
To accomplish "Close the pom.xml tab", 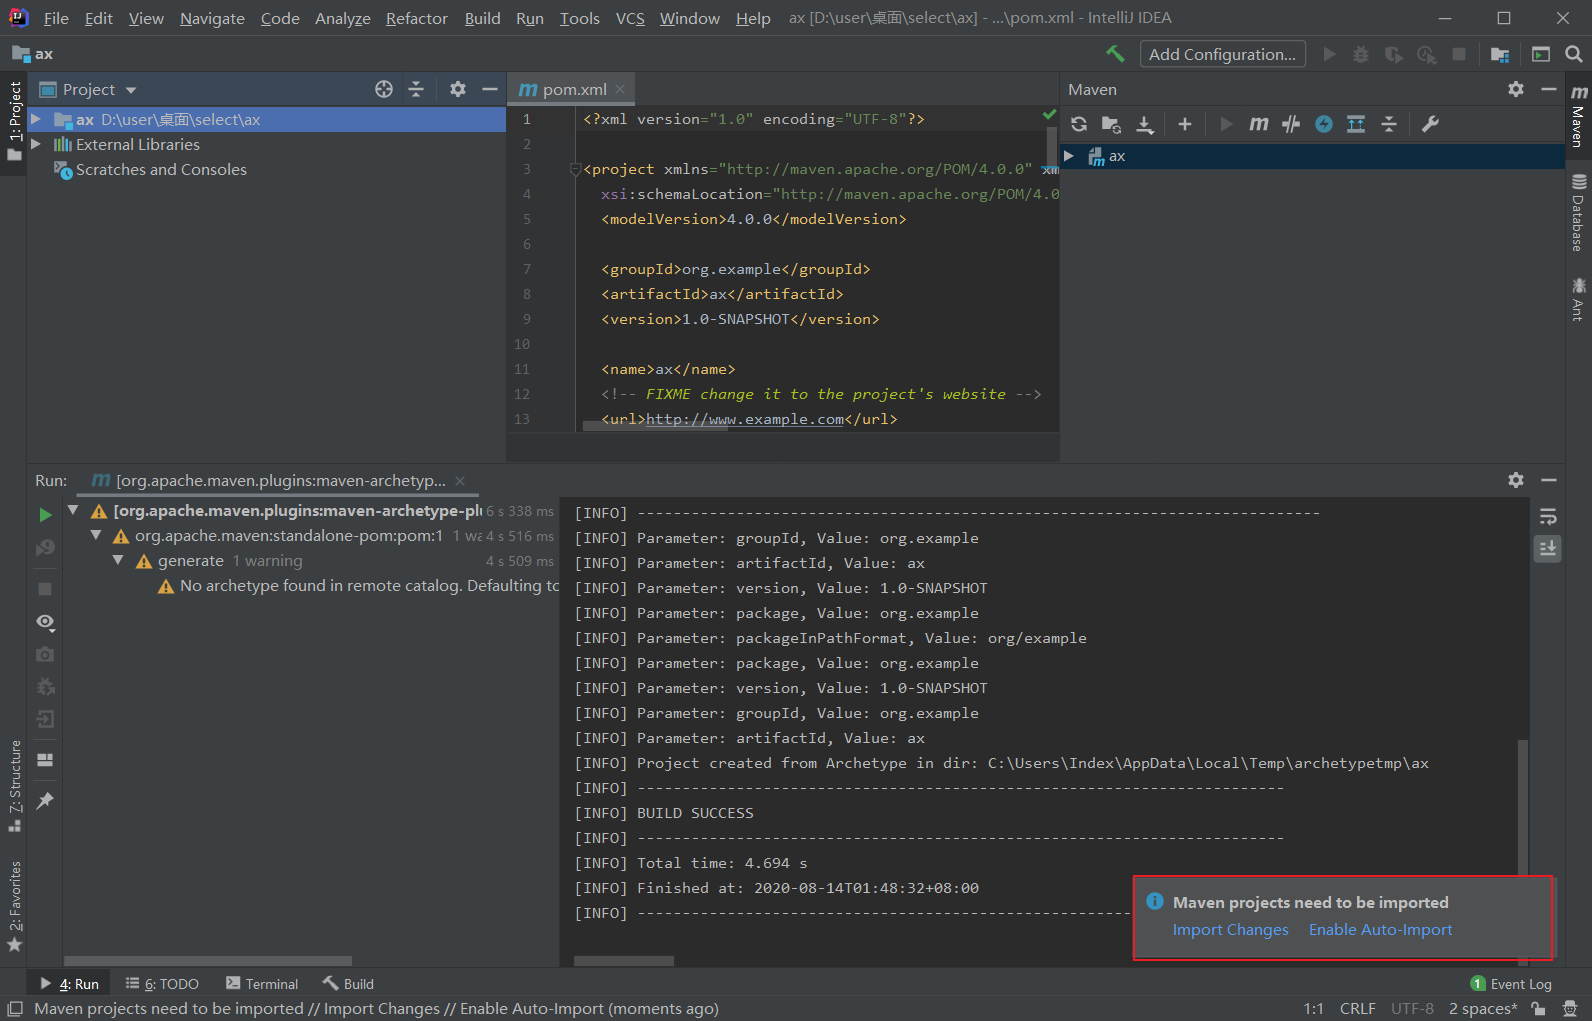I will [x=621, y=89].
